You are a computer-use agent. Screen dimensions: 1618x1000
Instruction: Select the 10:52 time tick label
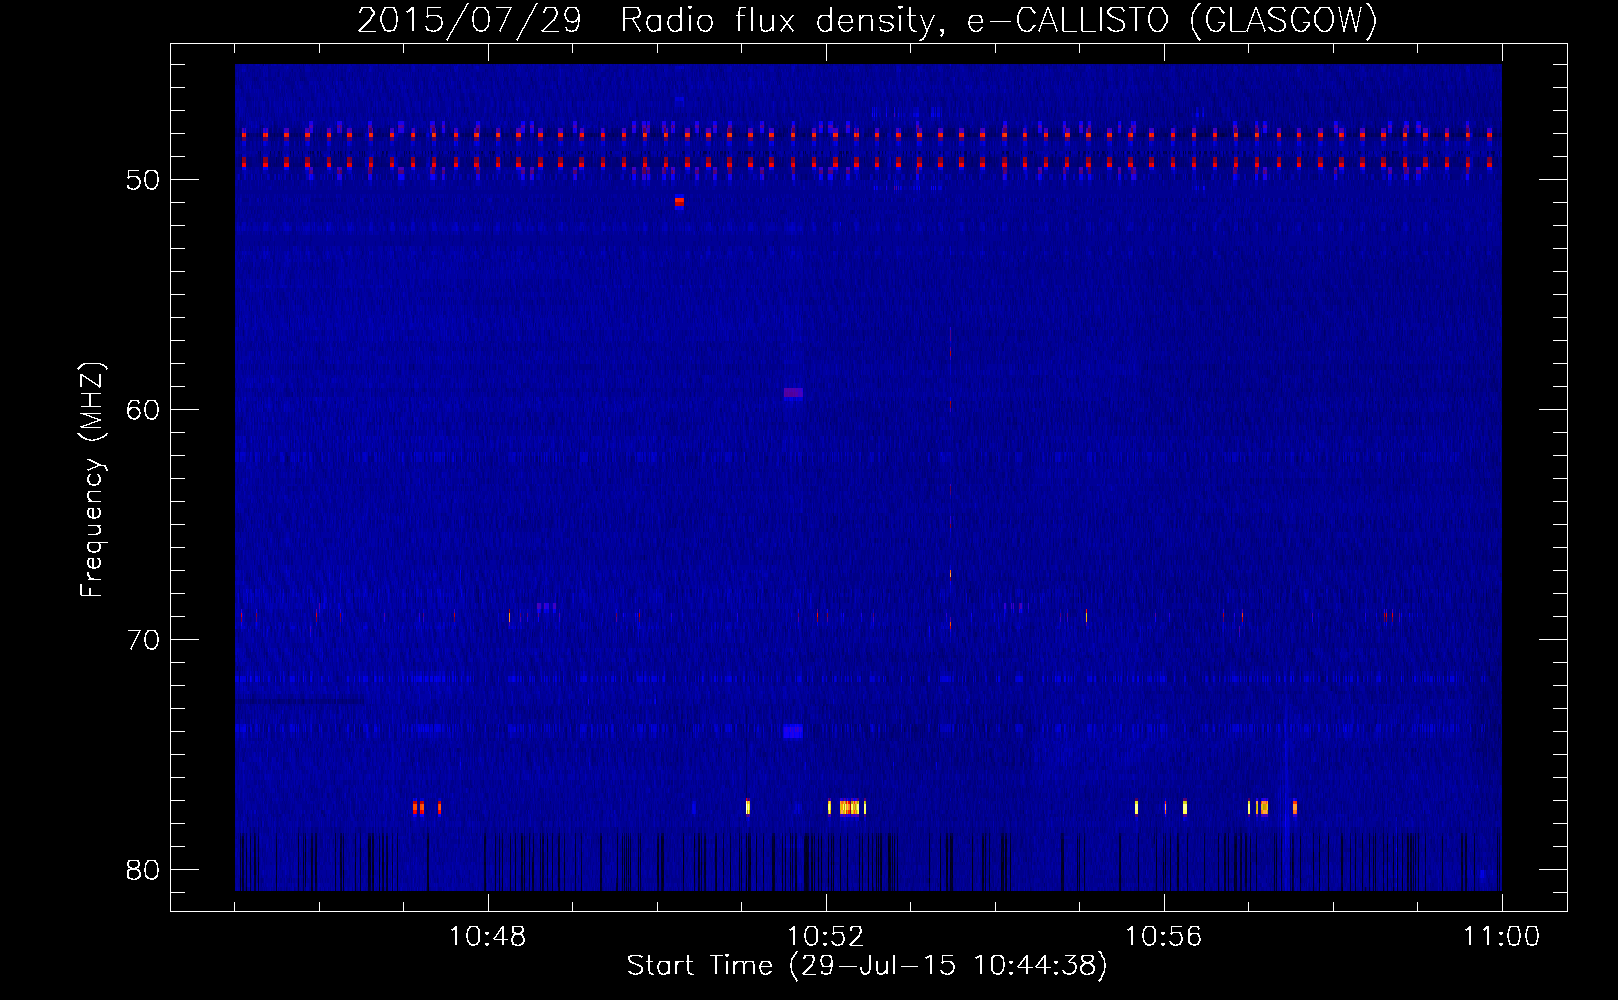(825, 937)
